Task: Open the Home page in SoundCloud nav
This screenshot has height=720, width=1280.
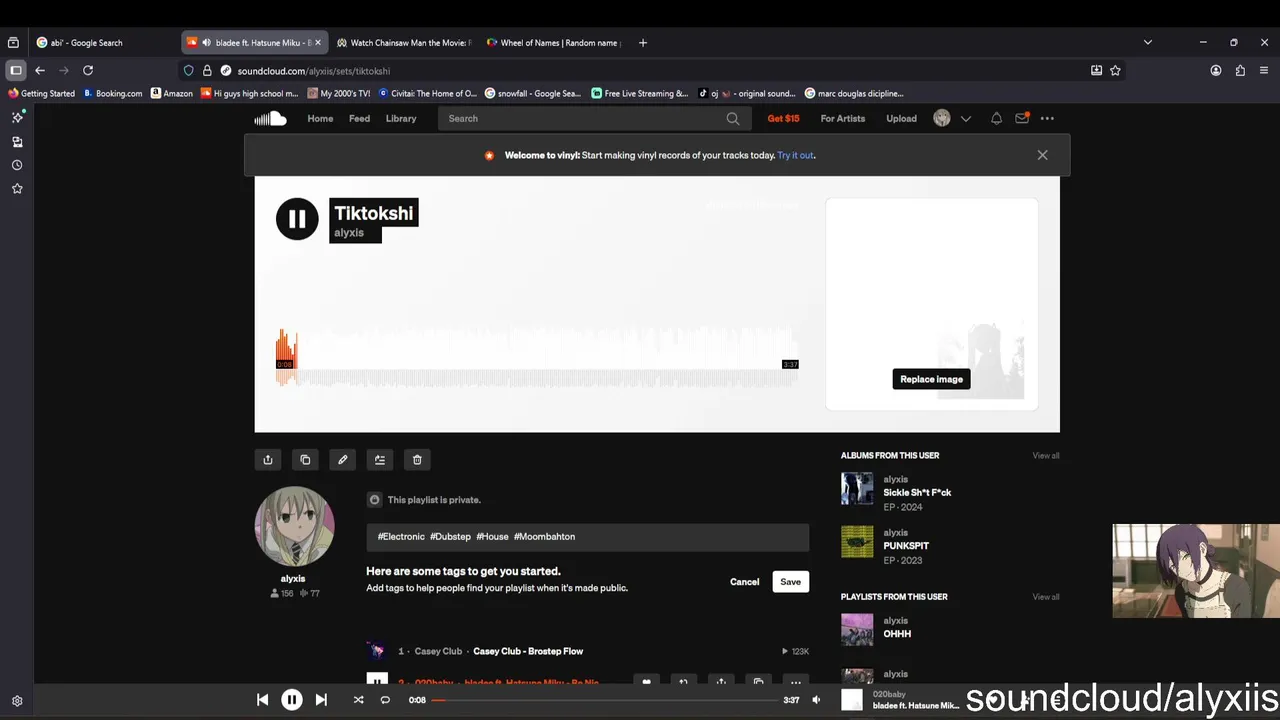Action: [320, 118]
